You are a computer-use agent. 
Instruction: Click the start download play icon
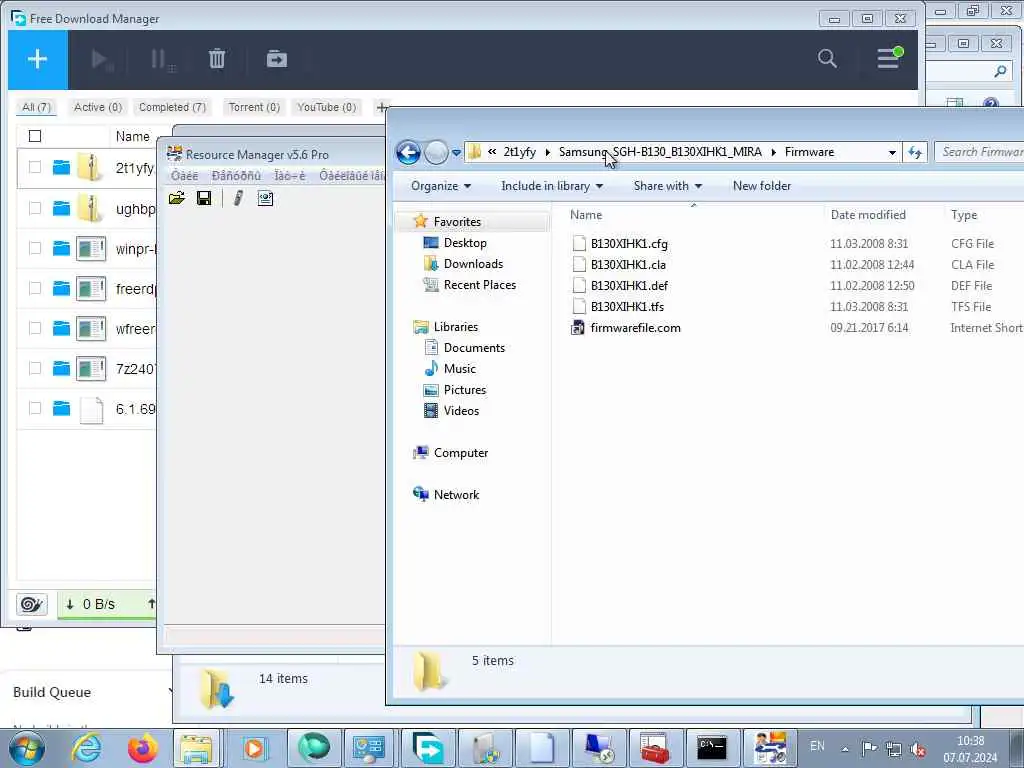click(x=101, y=59)
